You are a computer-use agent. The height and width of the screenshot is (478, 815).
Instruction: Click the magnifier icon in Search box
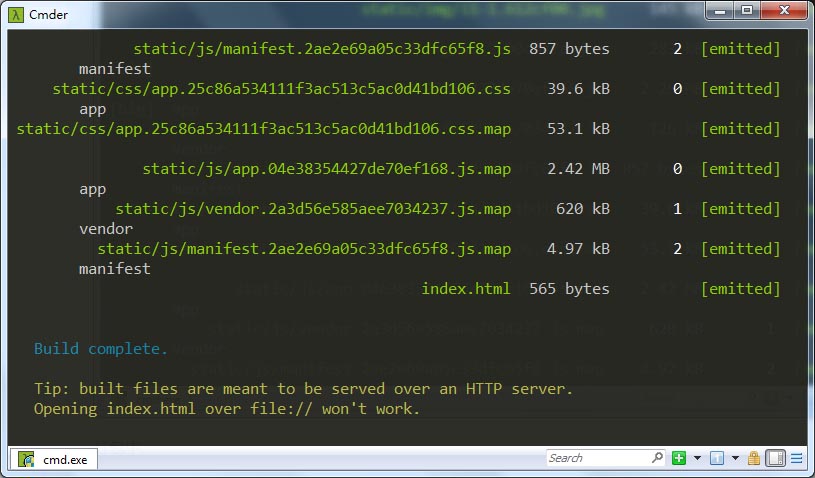(657, 457)
